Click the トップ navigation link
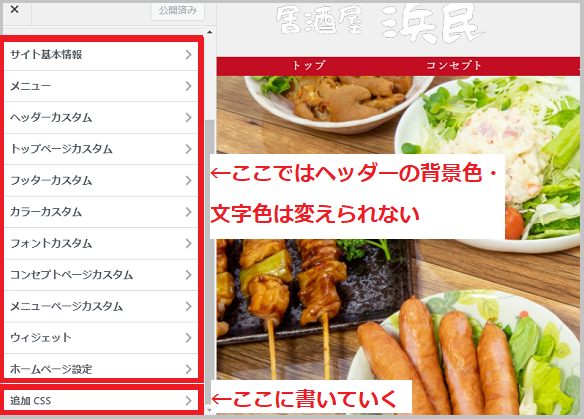Image resolution: width=584 pixels, height=419 pixels. (x=309, y=66)
